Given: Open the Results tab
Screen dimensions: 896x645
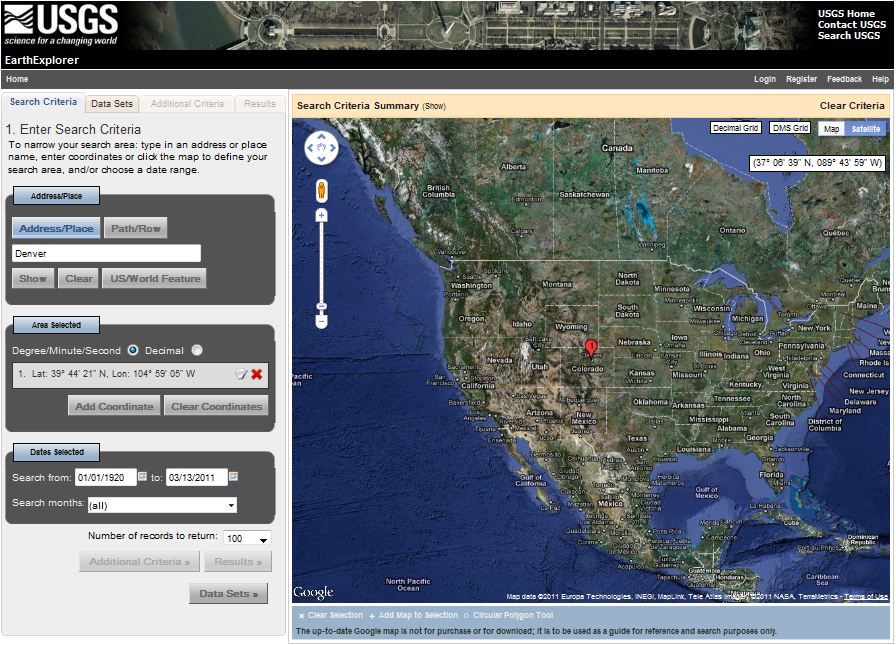Looking at the screenshot, I should click(260, 103).
